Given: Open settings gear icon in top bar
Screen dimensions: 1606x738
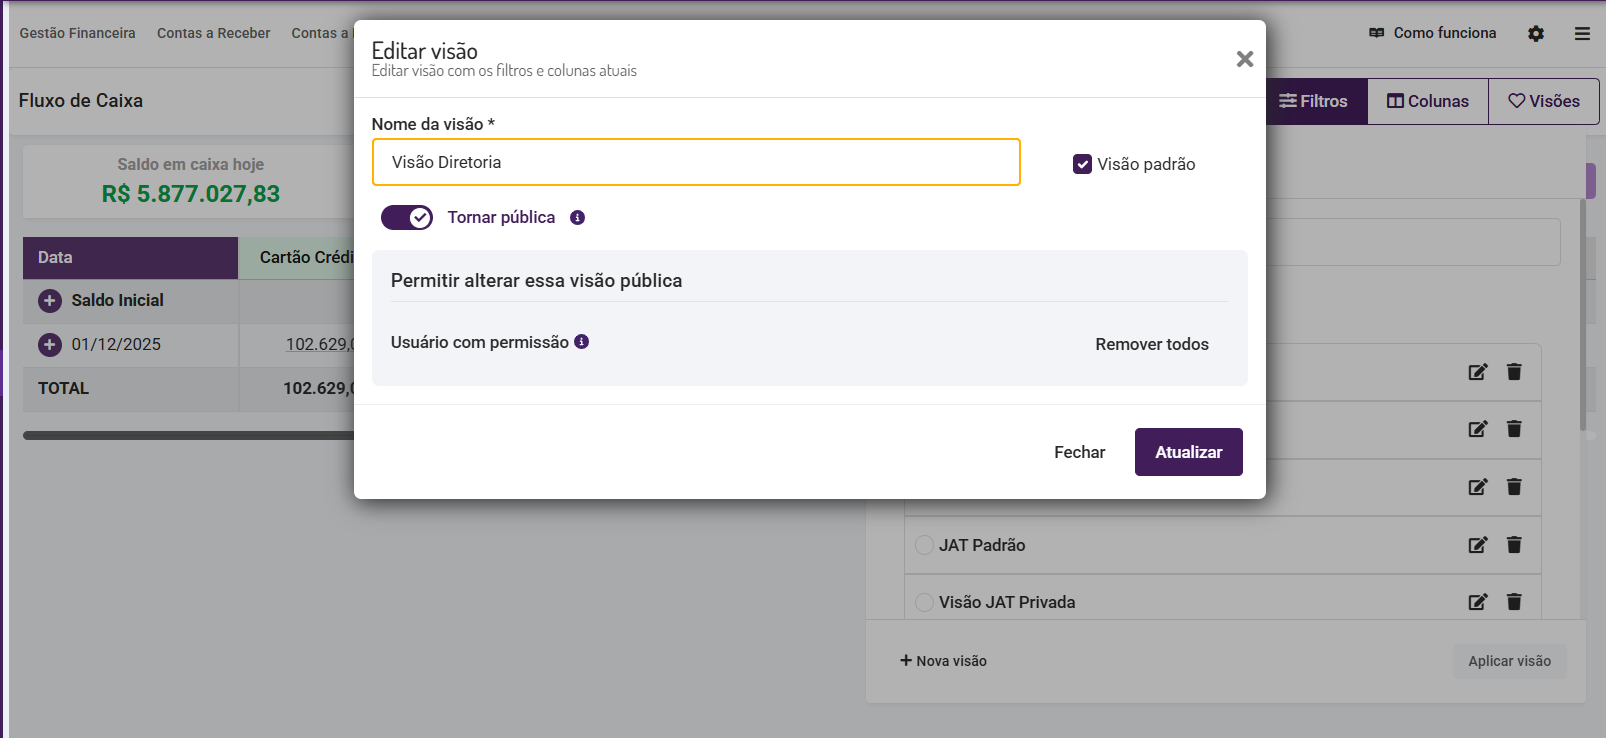Looking at the screenshot, I should 1536,34.
